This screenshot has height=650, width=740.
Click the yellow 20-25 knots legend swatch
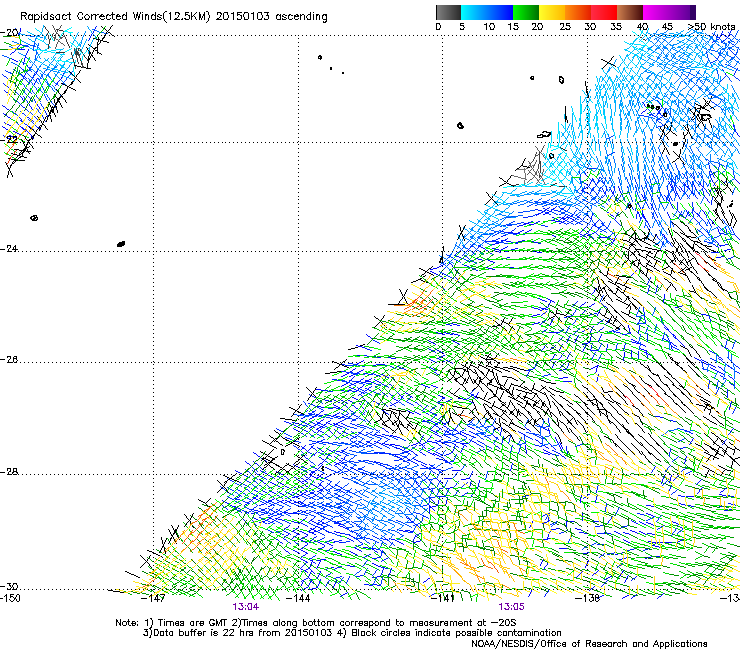click(x=552, y=12)
